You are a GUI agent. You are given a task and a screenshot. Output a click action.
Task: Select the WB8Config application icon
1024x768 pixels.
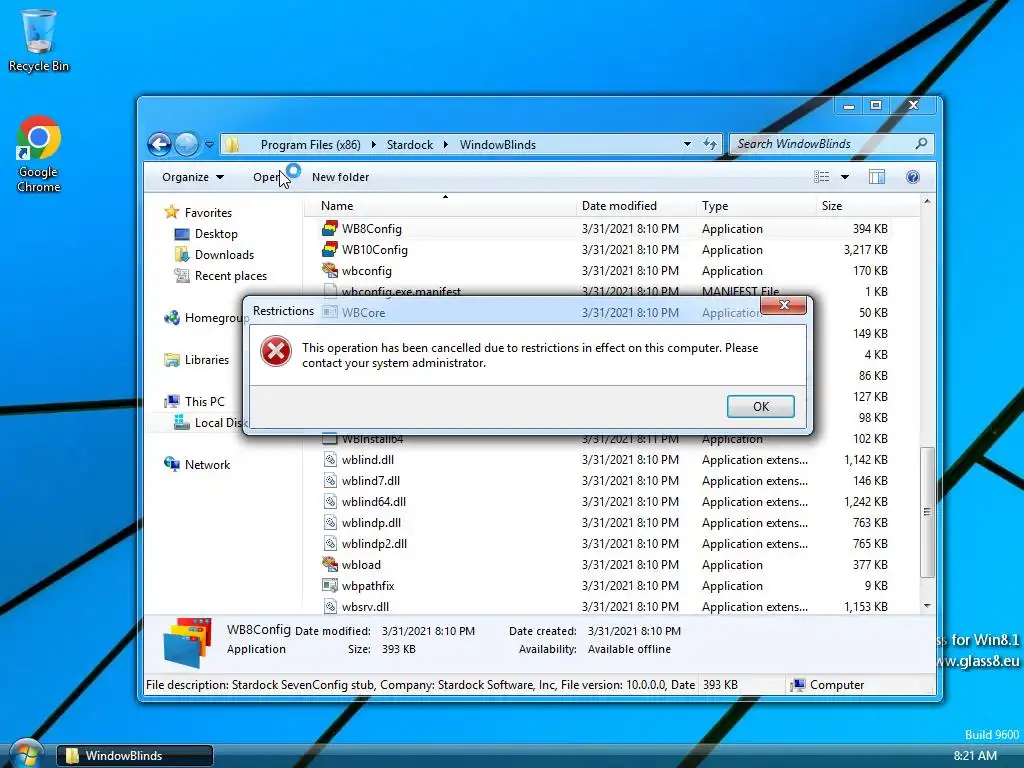click(330, 229)
